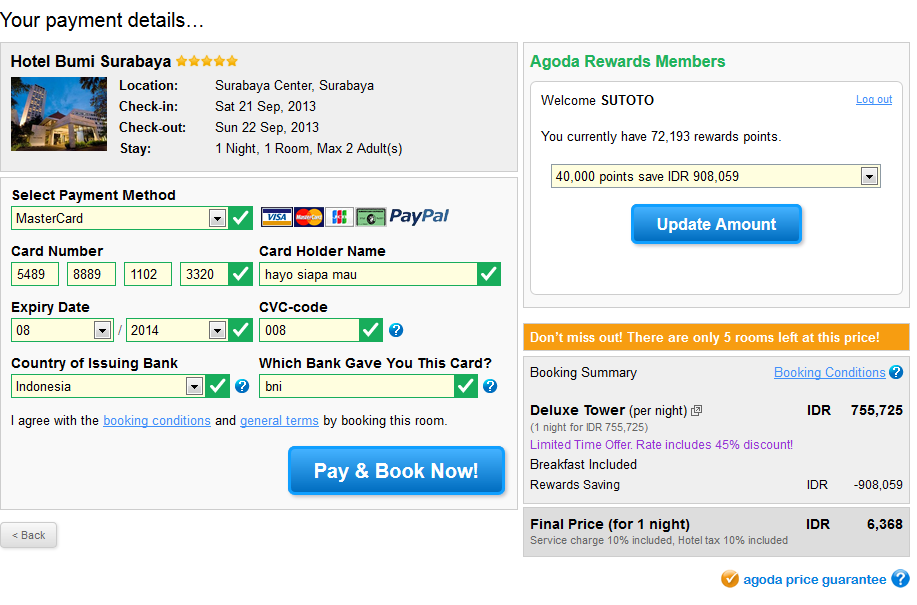917x605 pixels.
Task: Click the issuing bank name field
Action: click(x=357, y=386)
